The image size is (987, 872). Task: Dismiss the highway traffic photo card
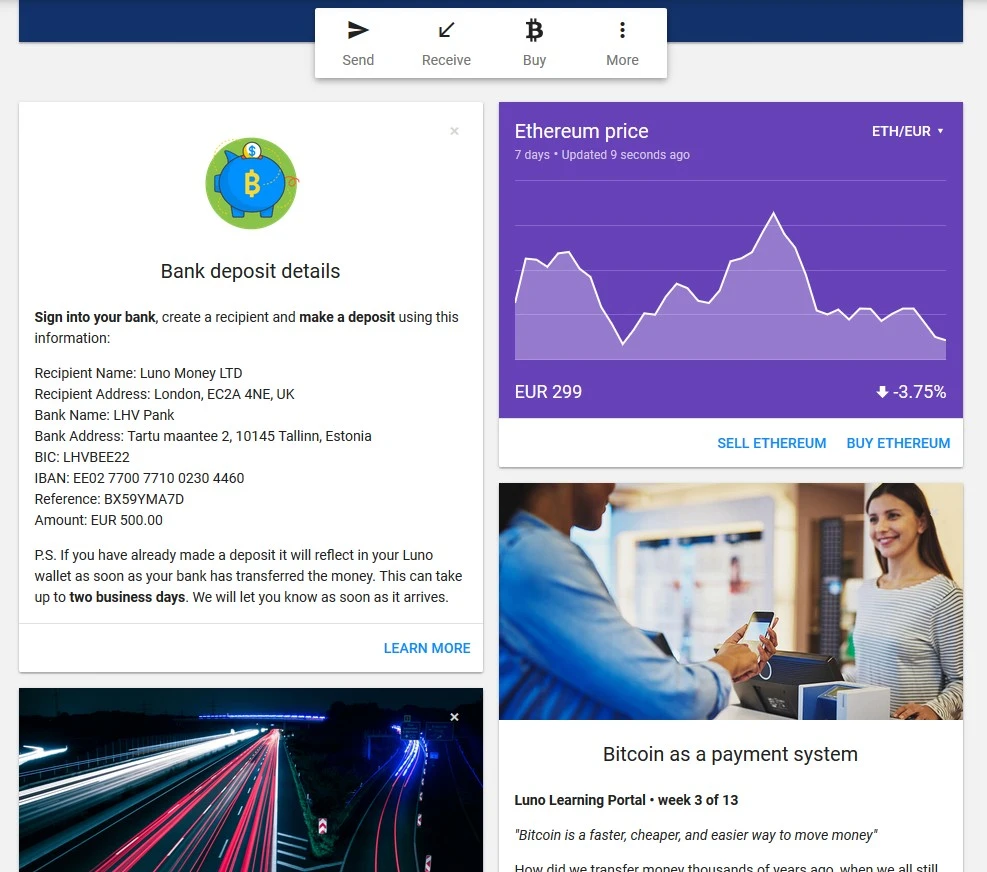coord(454,716)
